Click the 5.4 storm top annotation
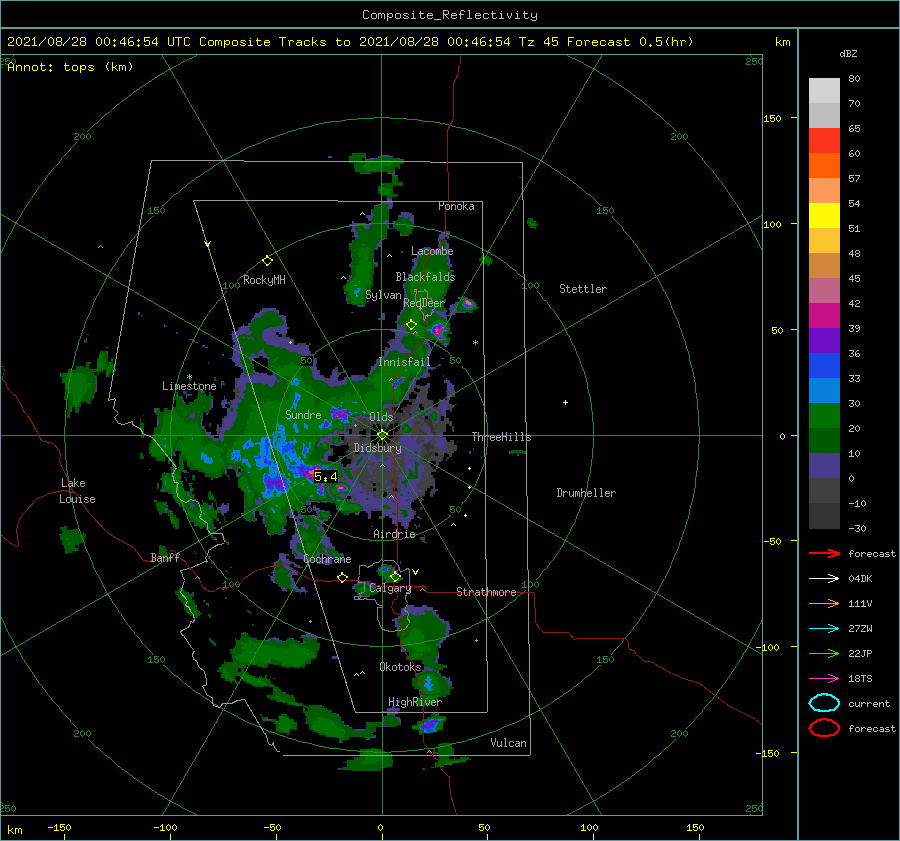Screen dimensions: 900x841 [x=325, y=476]
